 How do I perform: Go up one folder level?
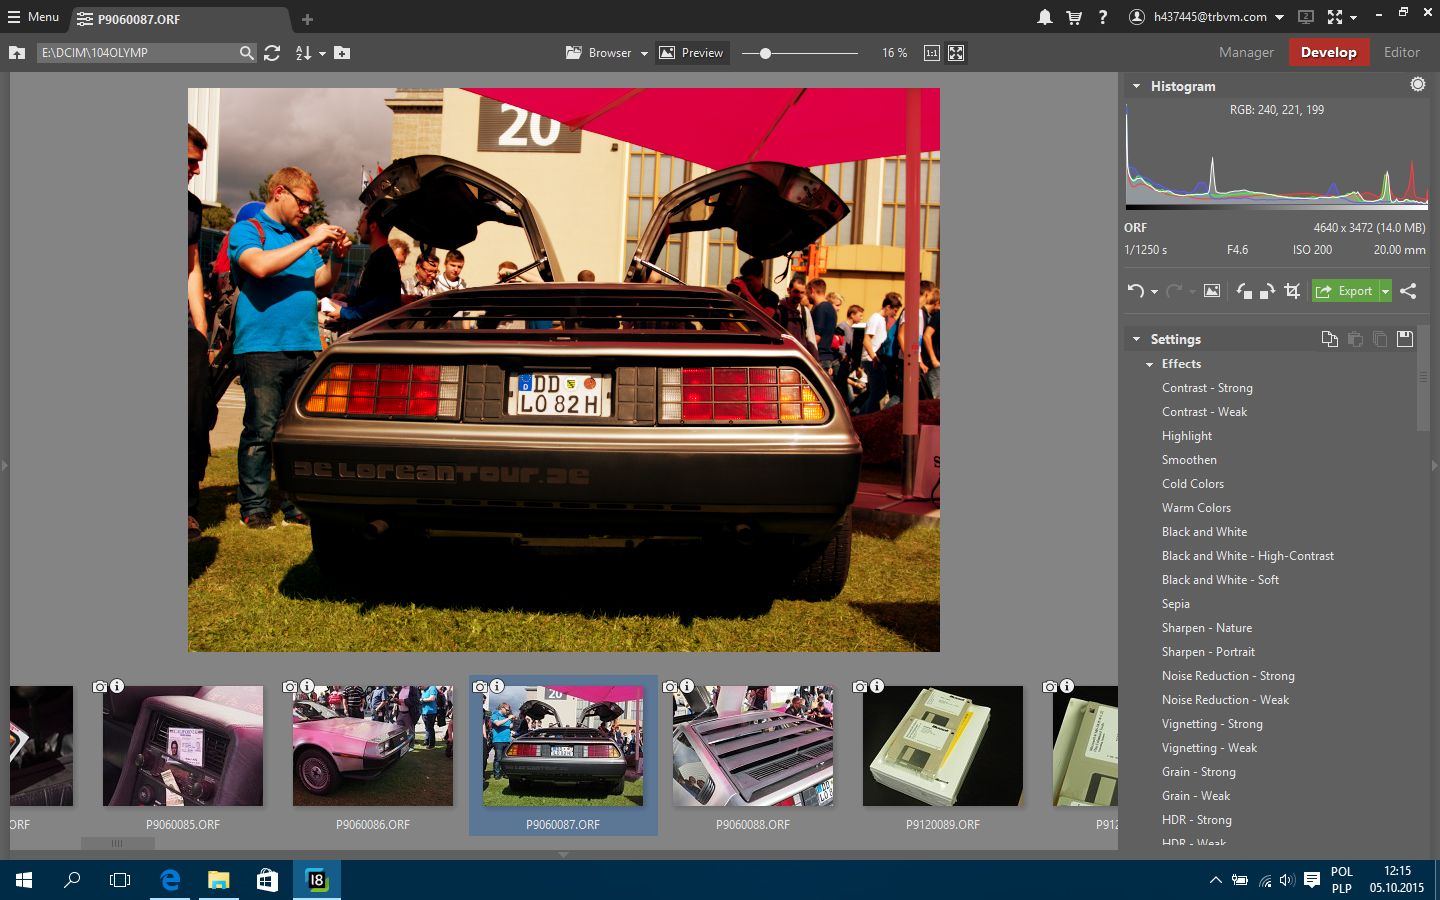coord(17,53)
